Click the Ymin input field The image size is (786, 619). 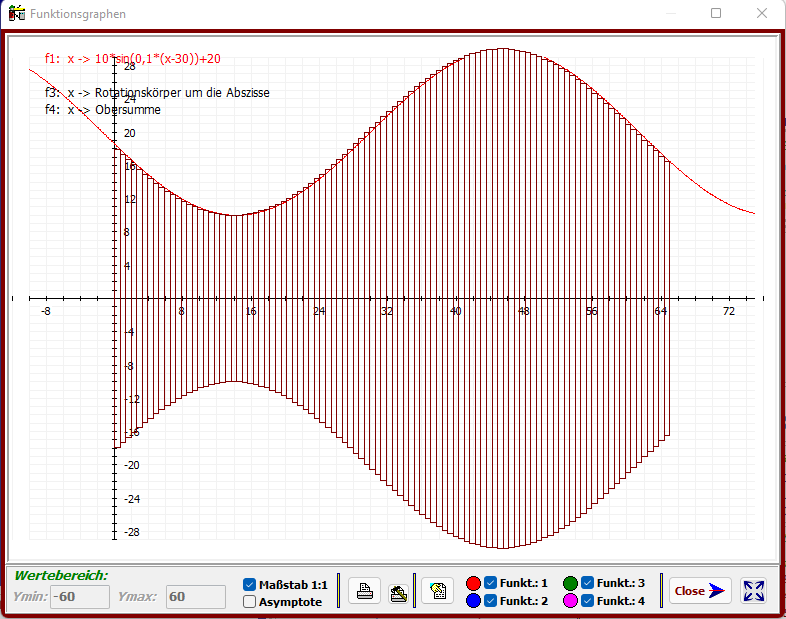click(80, 597)
